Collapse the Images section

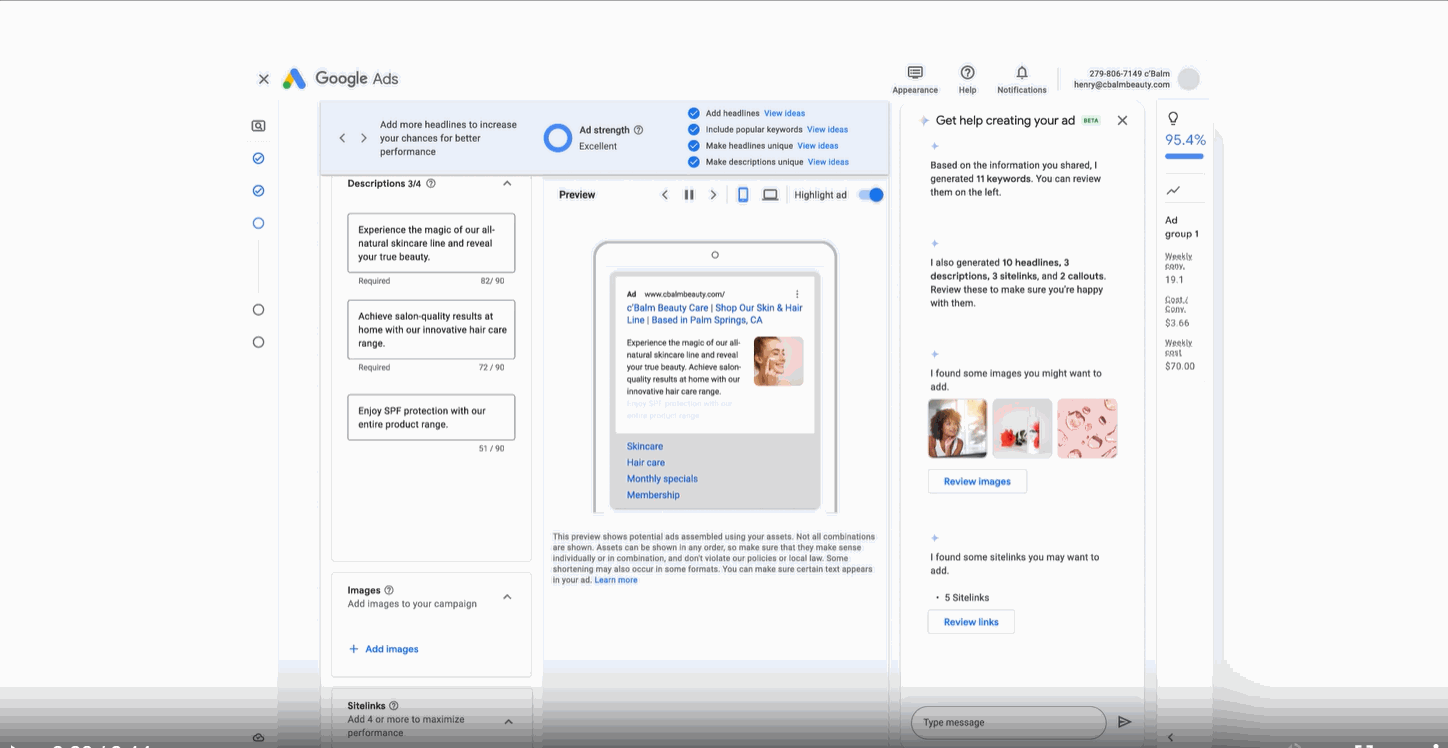pos(507,597)
